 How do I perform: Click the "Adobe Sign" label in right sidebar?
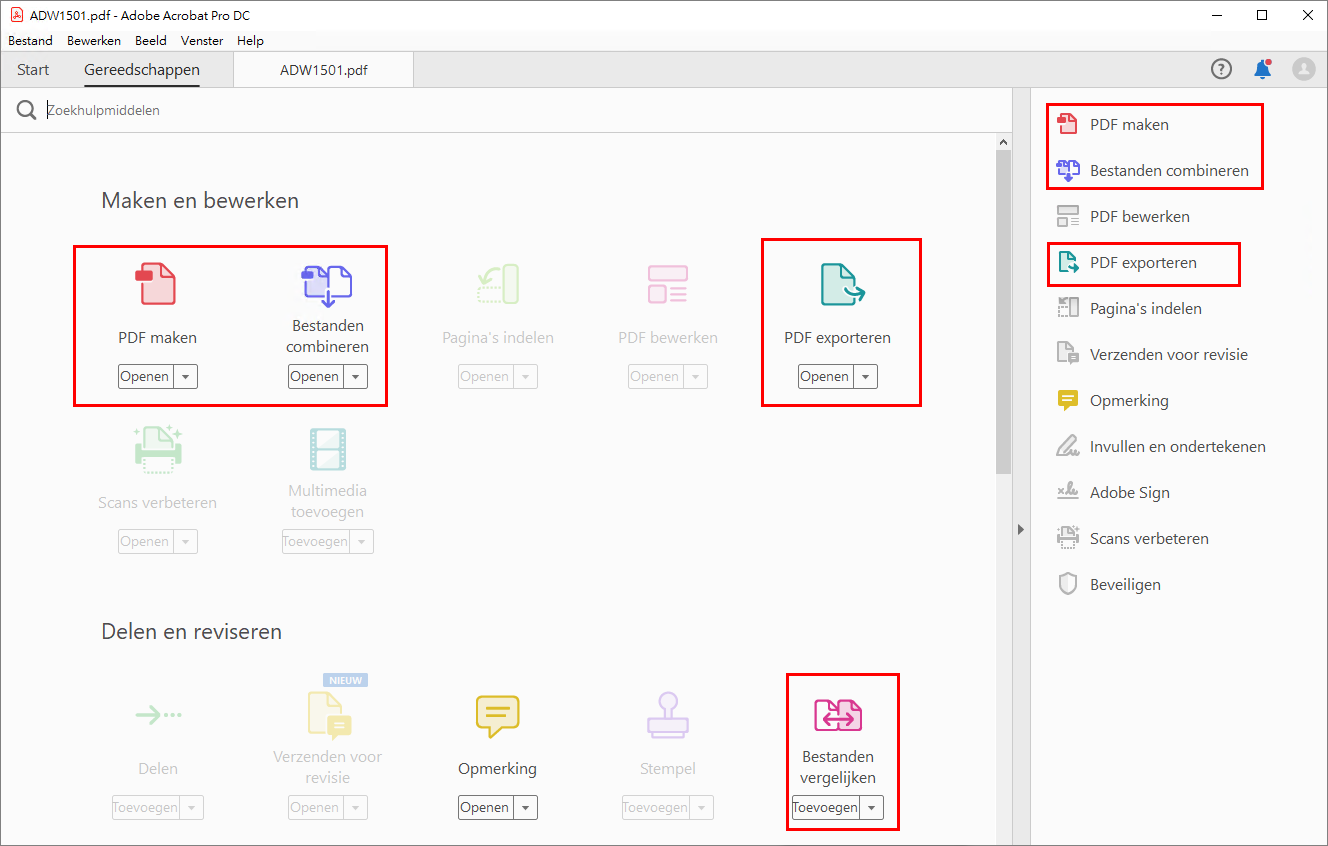point(1130,492)
